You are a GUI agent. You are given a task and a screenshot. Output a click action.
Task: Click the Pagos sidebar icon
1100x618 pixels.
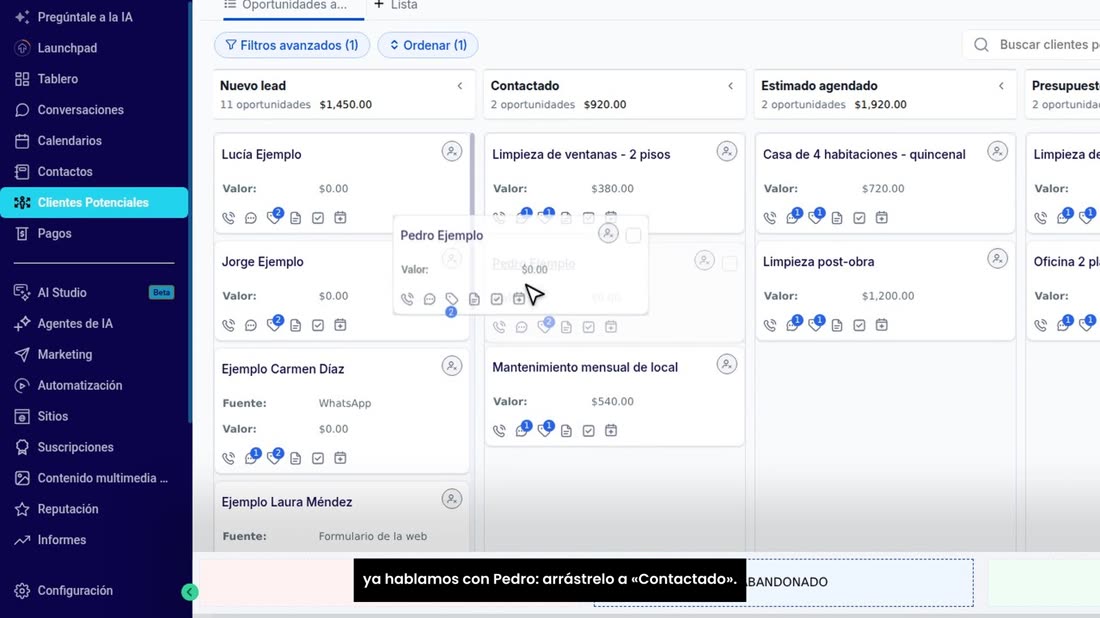[x=22, y=233]
